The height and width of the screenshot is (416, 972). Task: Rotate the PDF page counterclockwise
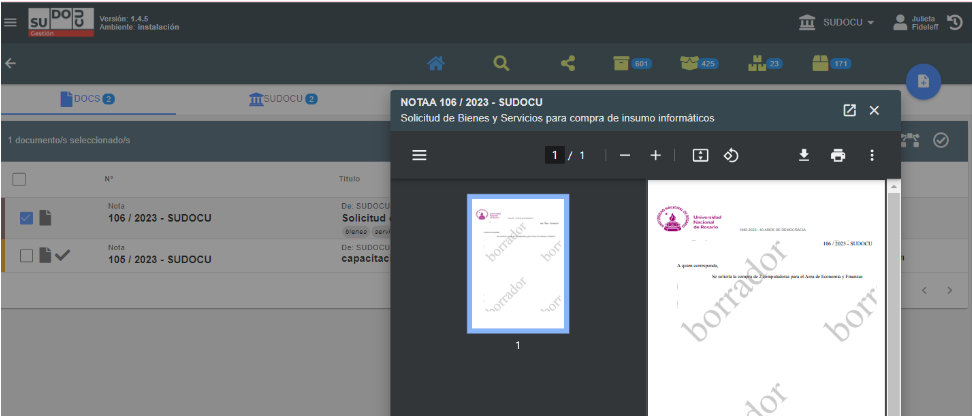pos(731,155)
